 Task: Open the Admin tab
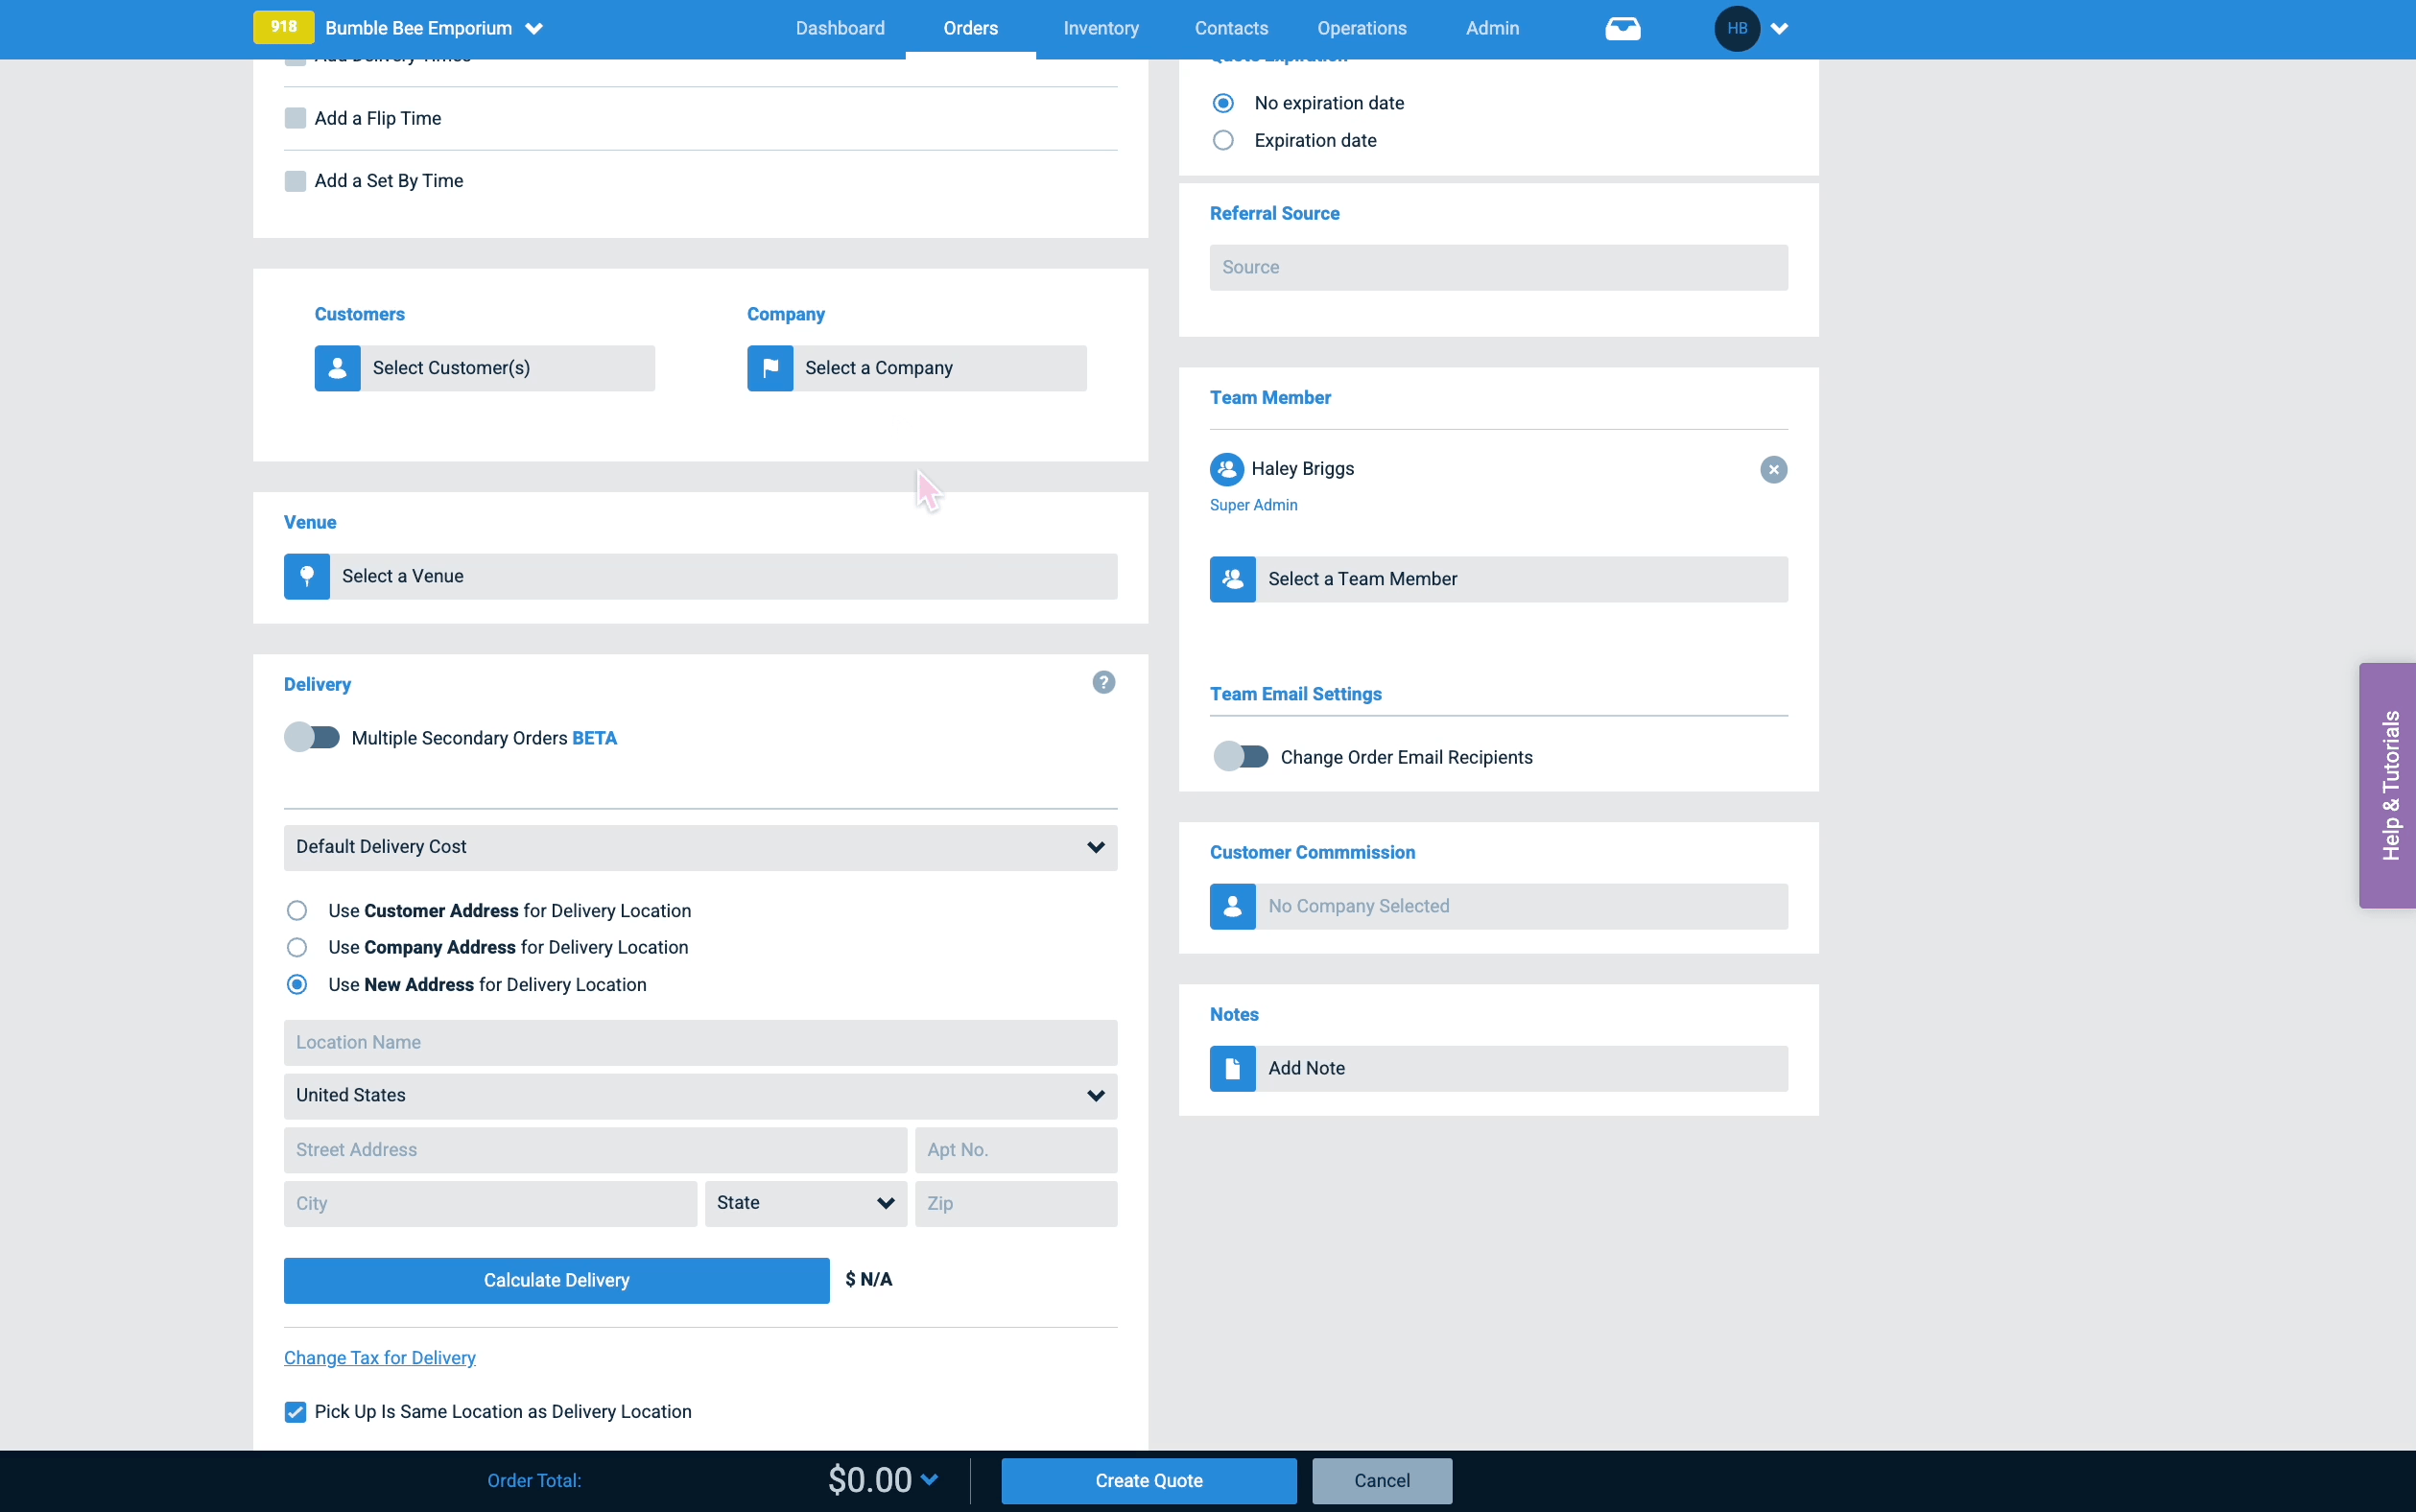[x=1492, y=28]
